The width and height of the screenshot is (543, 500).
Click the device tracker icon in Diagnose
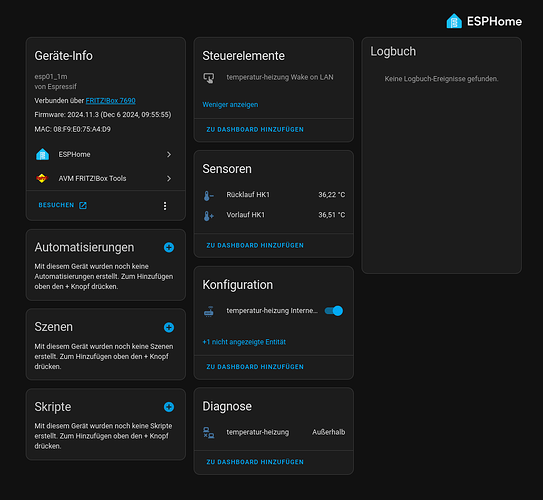click(x=208, y=432)
